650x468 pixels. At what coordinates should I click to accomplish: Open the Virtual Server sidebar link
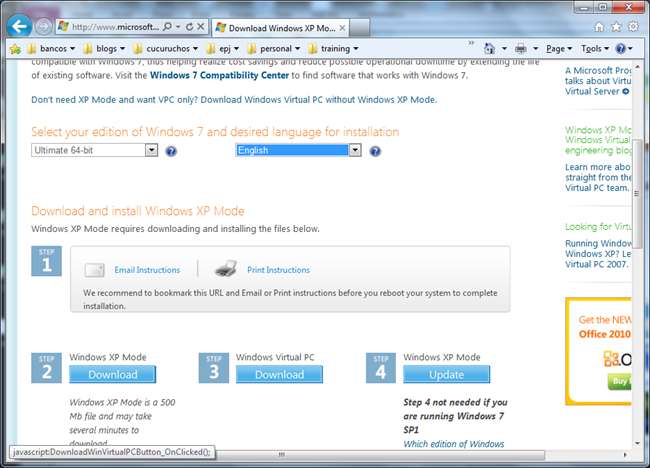pos(598,81)
